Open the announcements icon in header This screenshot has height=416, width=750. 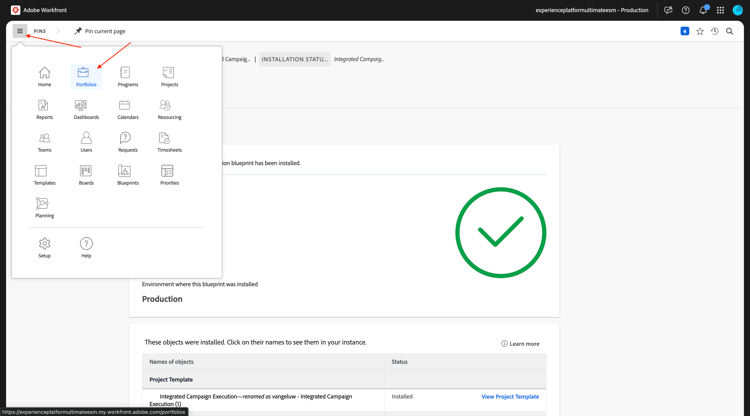point(668,10)
